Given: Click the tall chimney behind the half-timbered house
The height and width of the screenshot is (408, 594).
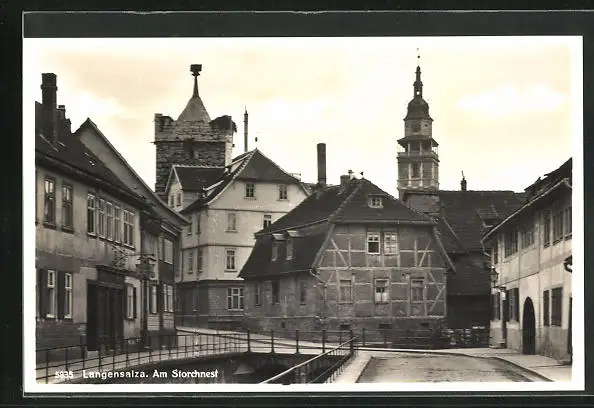Looking at the screenshot, I should point(322,164).
